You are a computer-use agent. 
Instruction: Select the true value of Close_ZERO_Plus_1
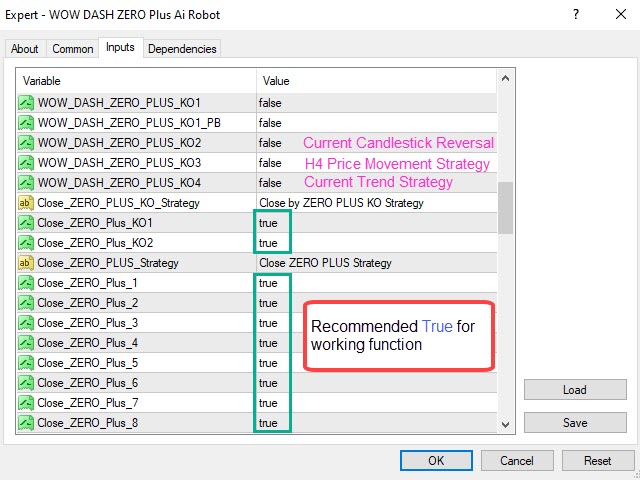[268, 283]
